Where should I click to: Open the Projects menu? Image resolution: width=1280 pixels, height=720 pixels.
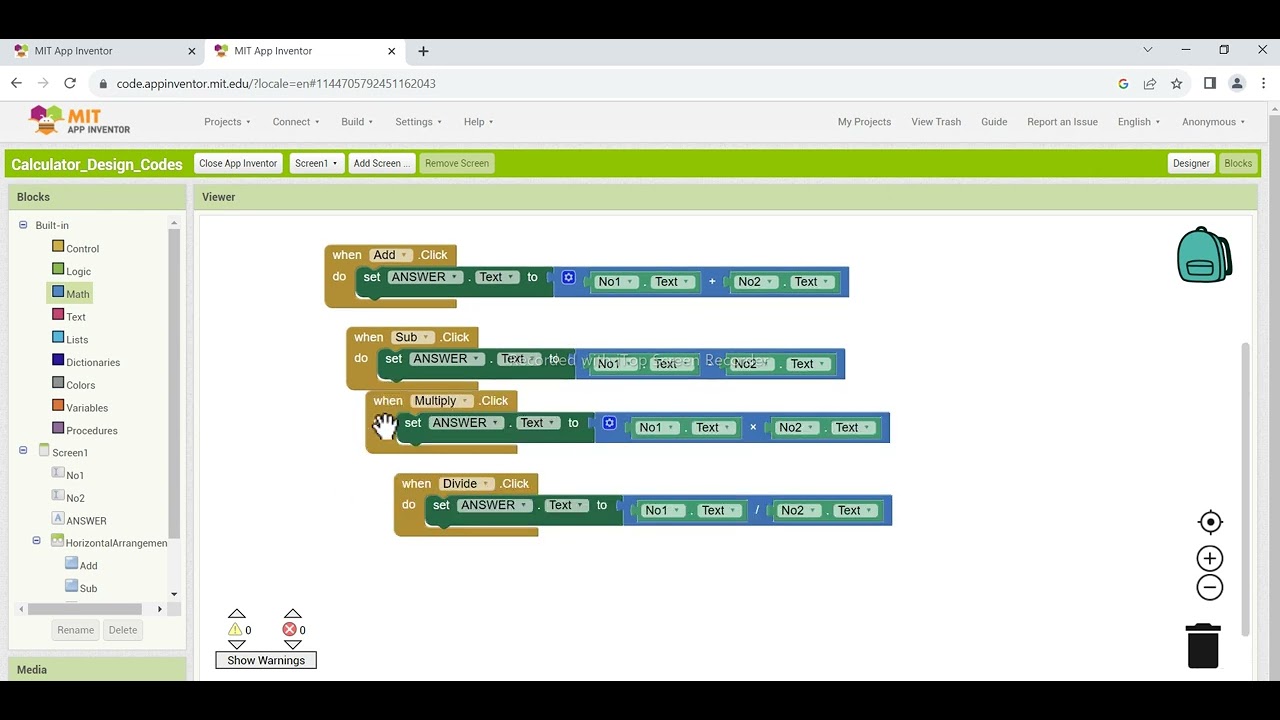pos(227,122)
